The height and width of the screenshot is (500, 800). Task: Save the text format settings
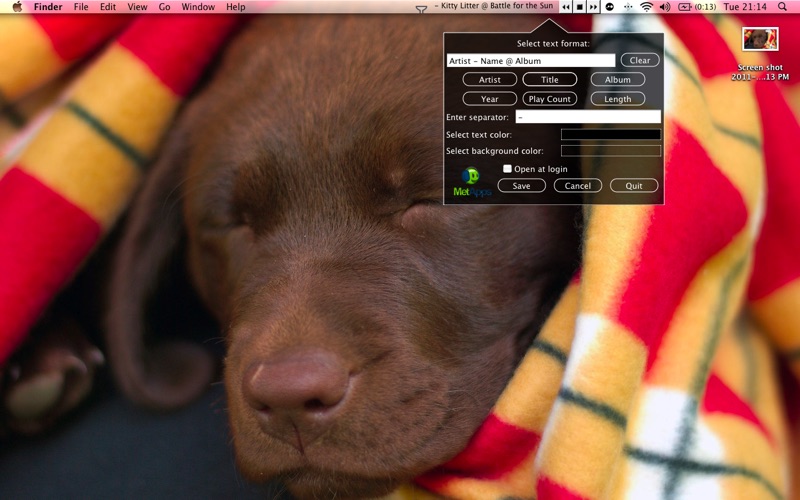click(x=521, y=186)
